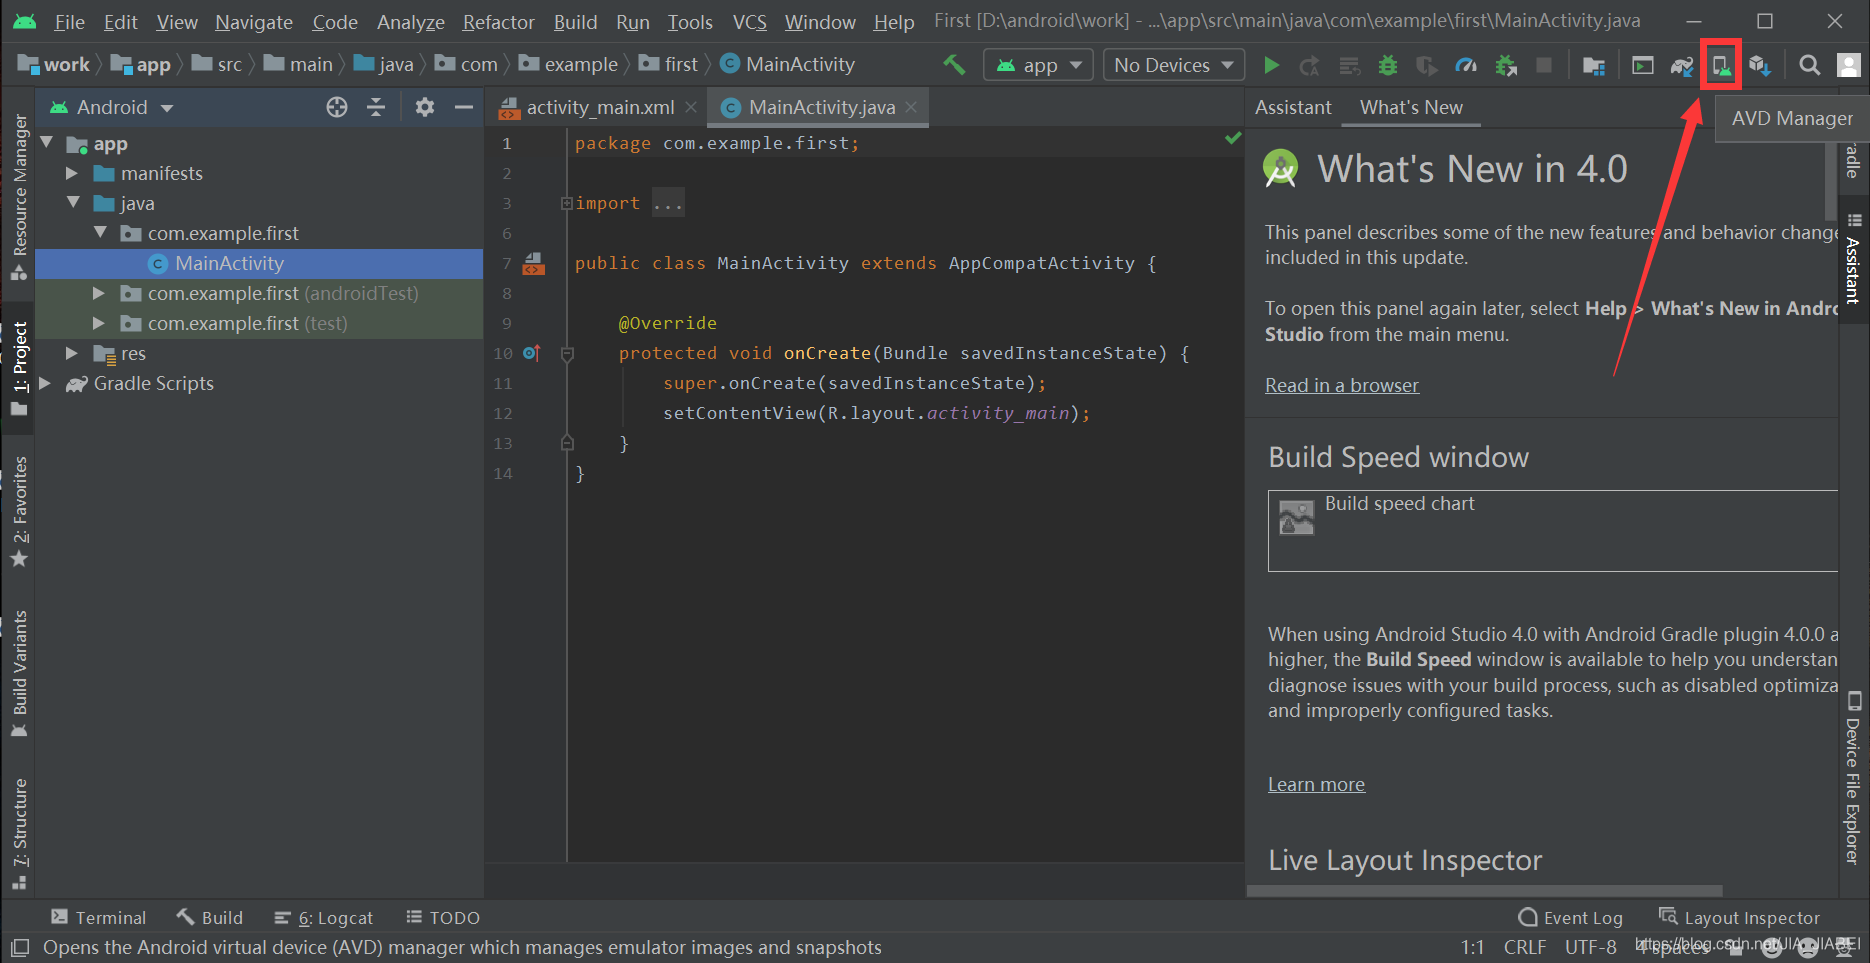Toggle the TODO tool window
This screenshot has height=963, width=1870.
pyautogui.click(x=442, y=918)
